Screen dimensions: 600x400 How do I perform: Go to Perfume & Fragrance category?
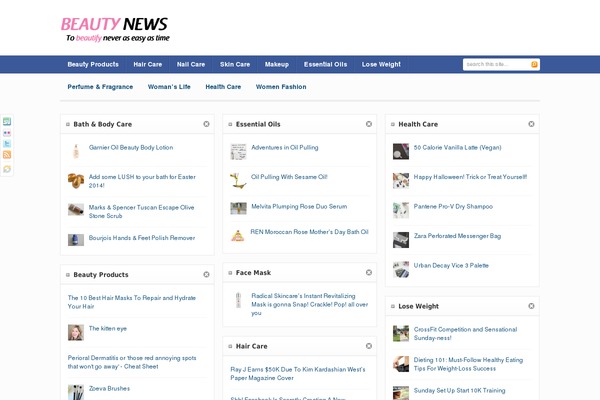[100, 87]
